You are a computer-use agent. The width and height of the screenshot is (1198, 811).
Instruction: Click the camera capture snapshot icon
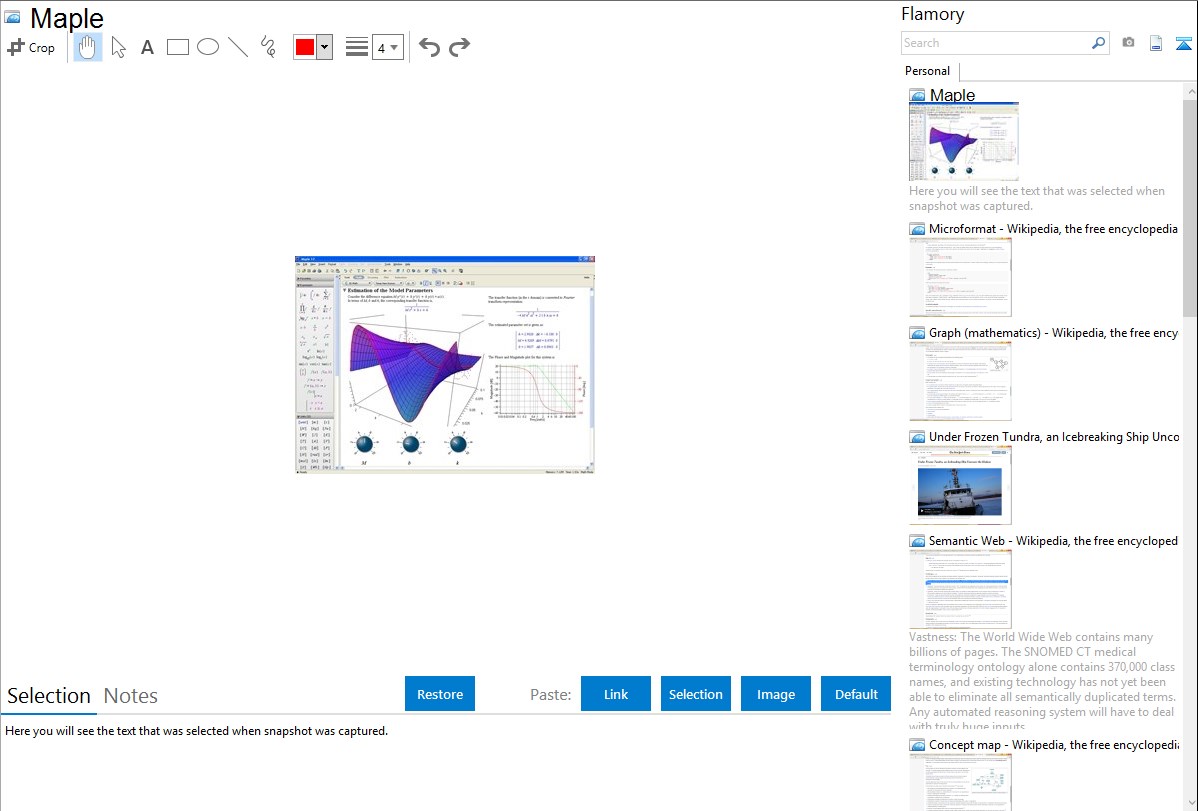click(1128, 43)
